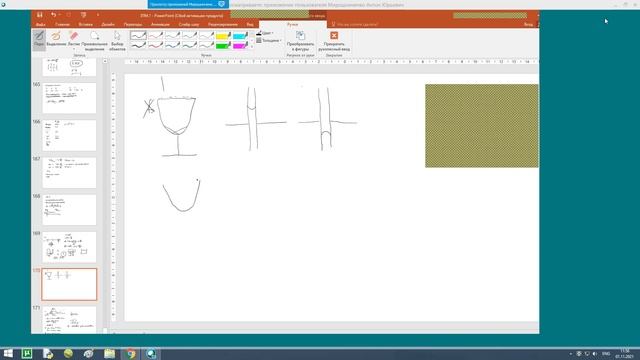The height and width of the screenshot is (360, 640).
Task: Choose the thin red pen in top row
Action: pyautogui.click(x=156, y=36)
